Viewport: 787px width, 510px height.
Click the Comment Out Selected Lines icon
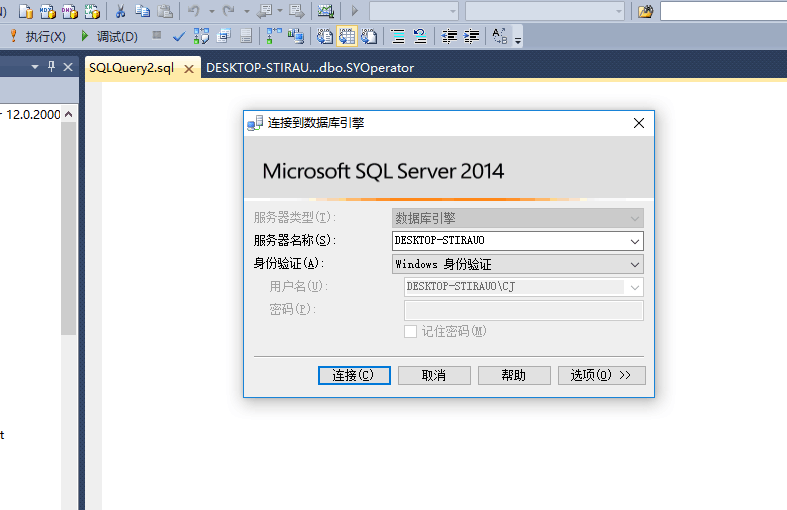[x=398, y=36]
